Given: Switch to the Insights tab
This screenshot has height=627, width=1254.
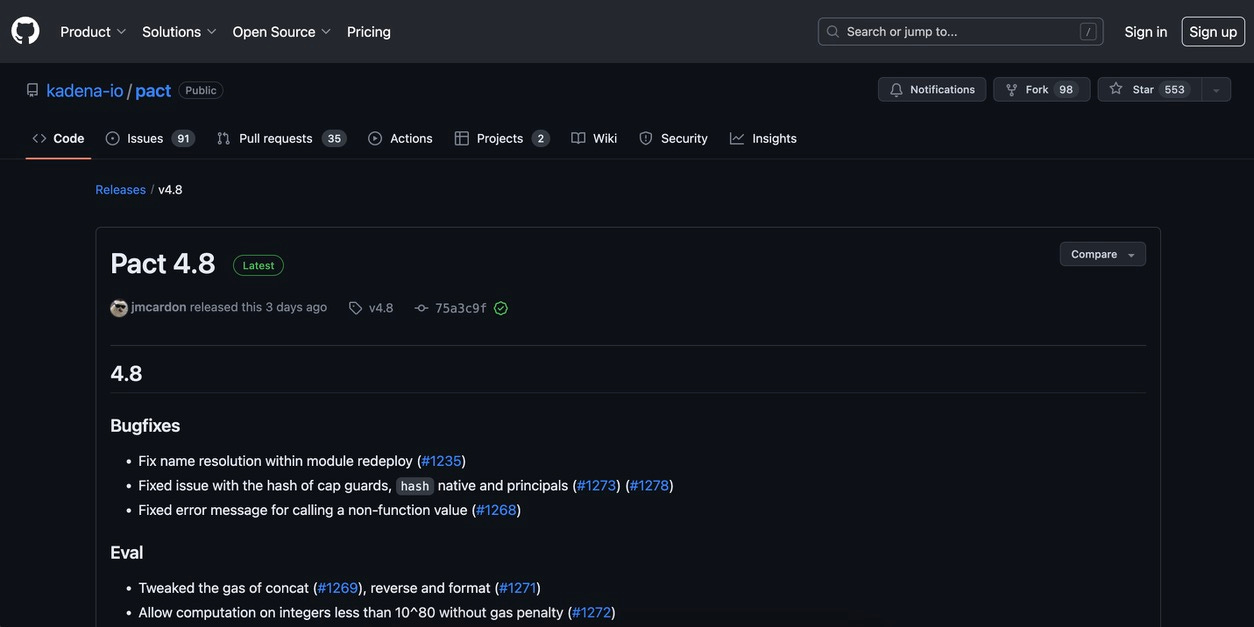Looking at the screenshot, I should 763,139.
